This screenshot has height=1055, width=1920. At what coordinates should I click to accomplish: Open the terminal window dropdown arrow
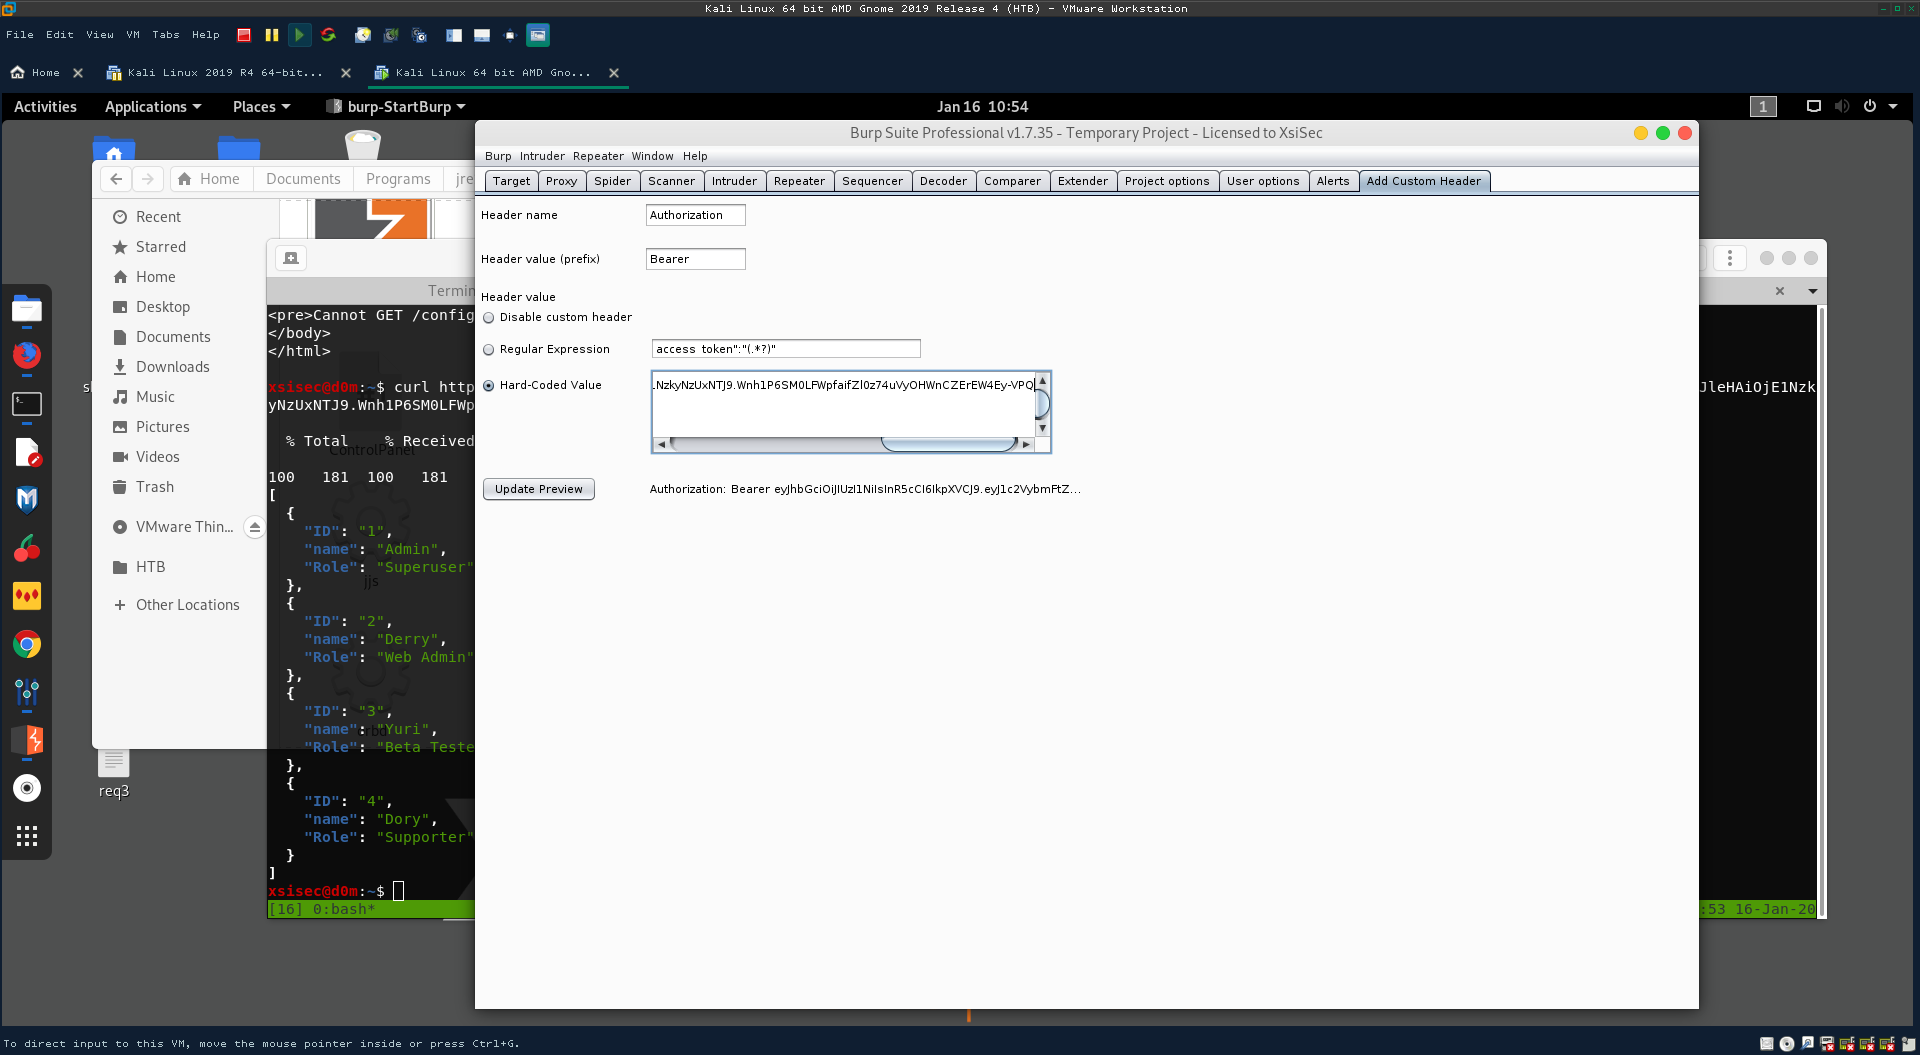pyautogui.click(x=1812, y=291)
